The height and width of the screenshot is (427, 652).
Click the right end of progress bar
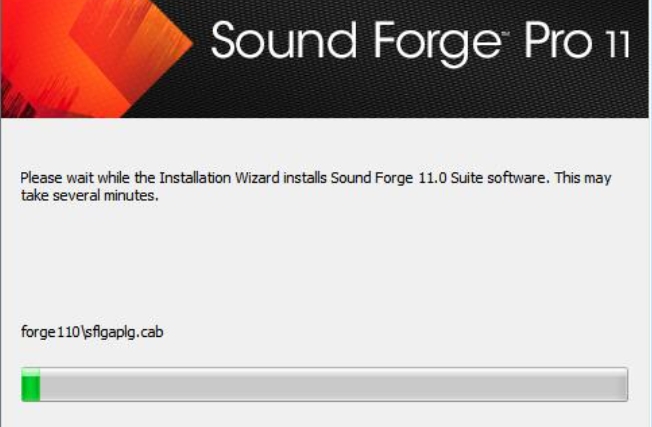point(624,385)
